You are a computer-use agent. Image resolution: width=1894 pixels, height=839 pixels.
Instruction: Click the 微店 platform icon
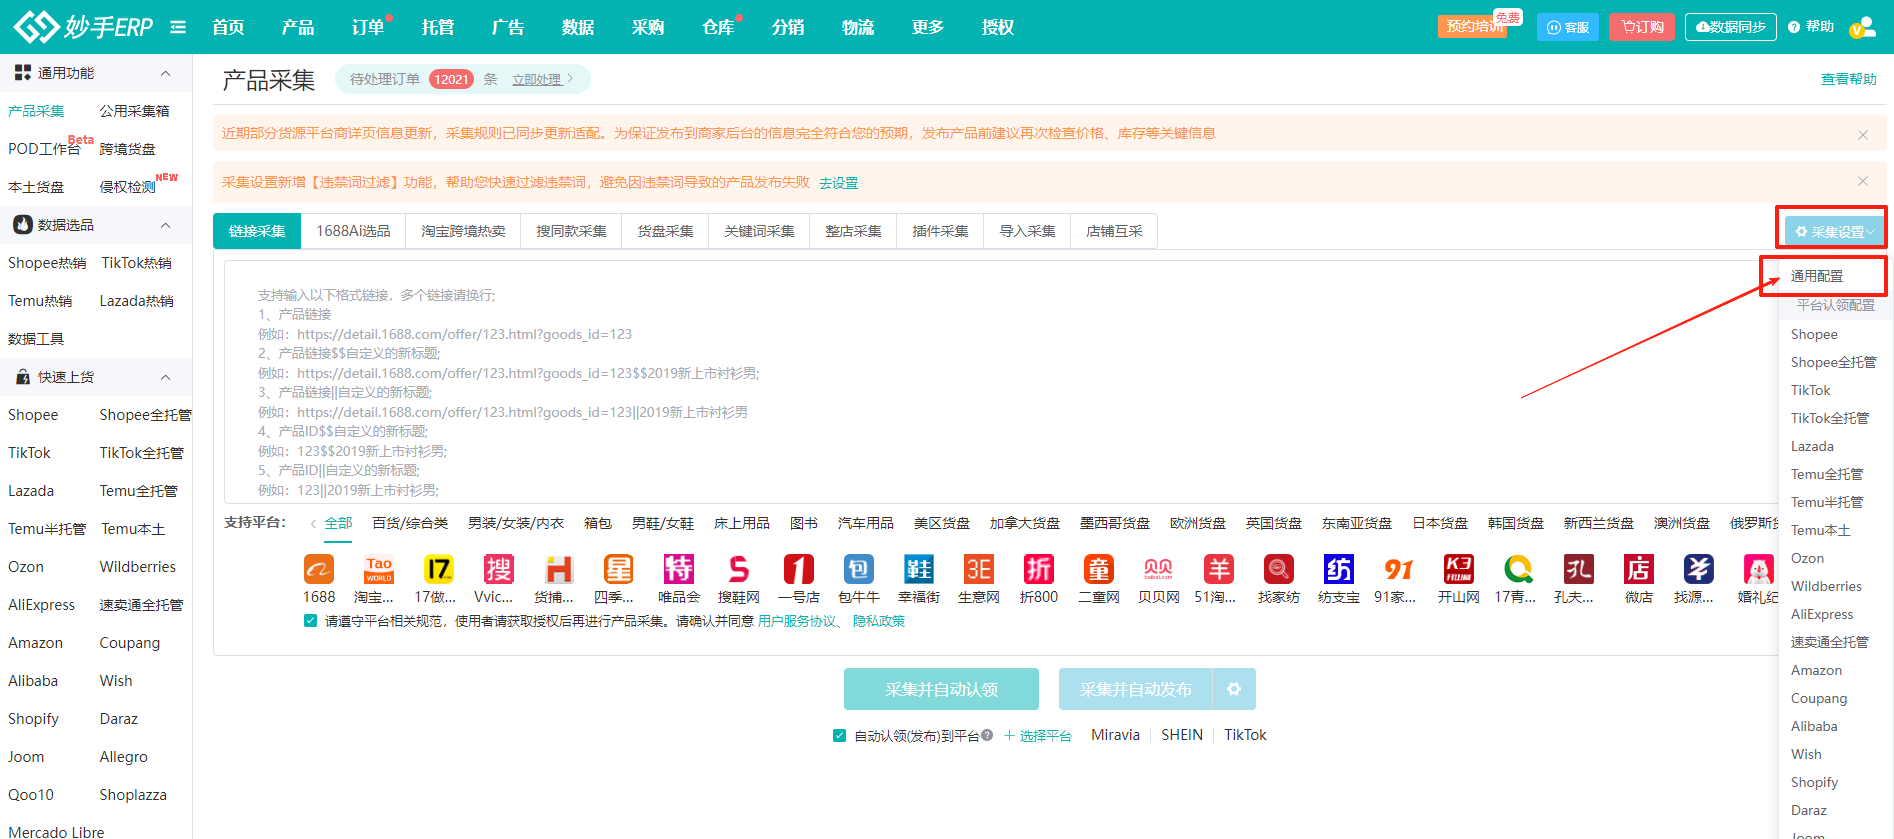[x=1639, y=569]
